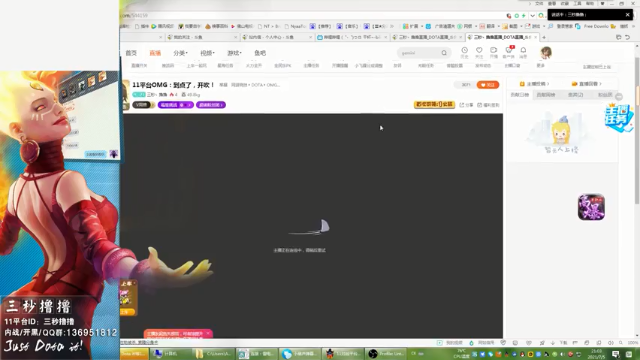
Task: Open the 截图 screenshot toolbar item
Action: point(511,26)
